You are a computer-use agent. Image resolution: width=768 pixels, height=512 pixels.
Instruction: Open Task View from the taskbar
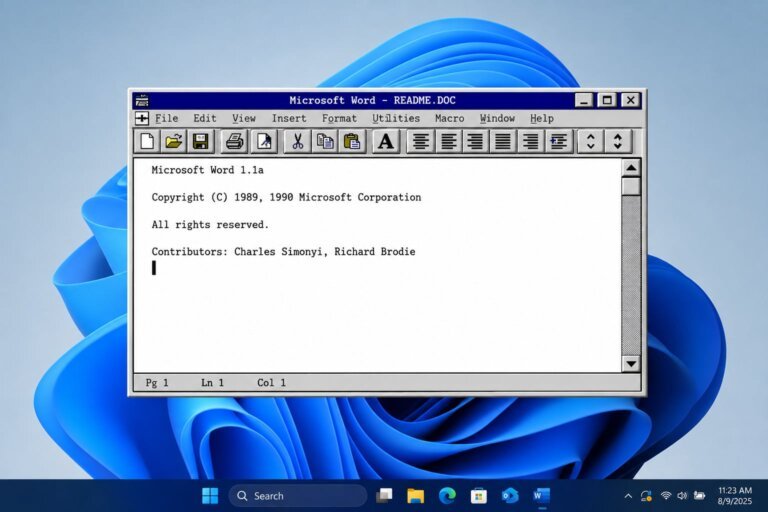(384, 496)
